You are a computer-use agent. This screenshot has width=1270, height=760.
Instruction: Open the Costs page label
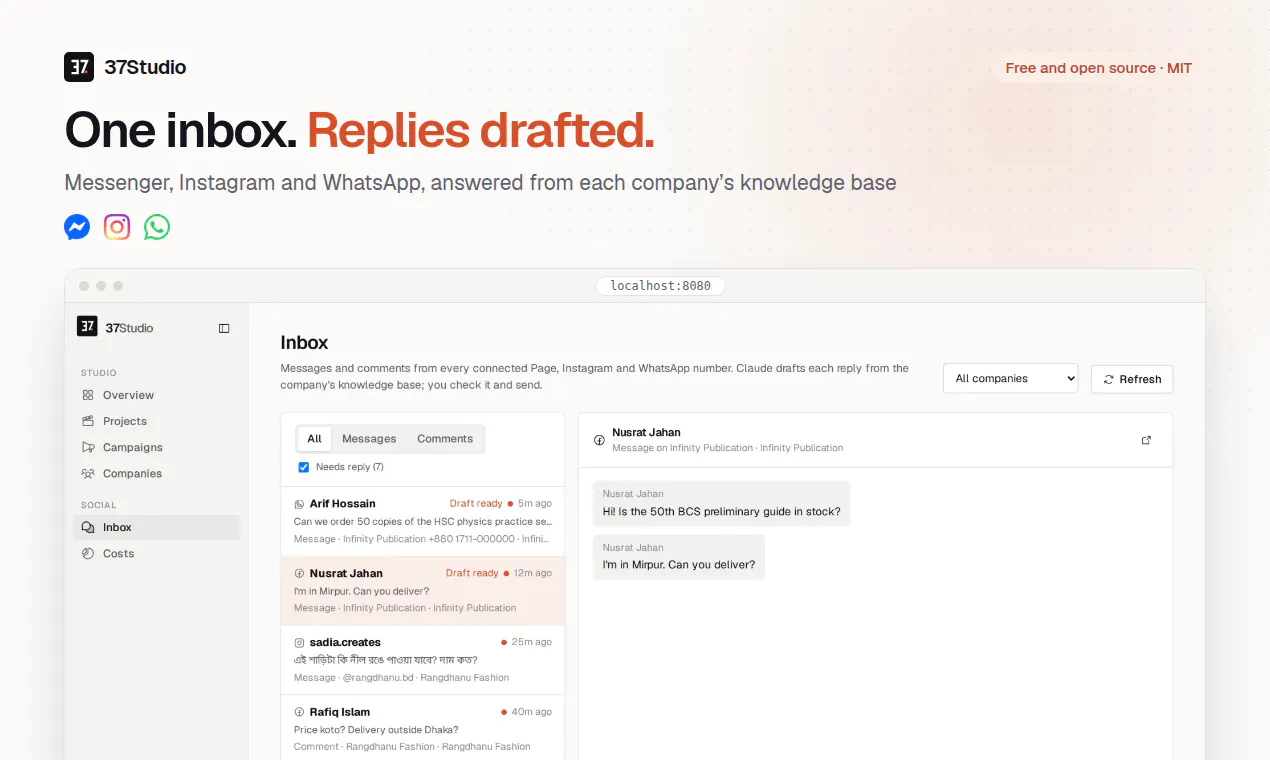118,553
